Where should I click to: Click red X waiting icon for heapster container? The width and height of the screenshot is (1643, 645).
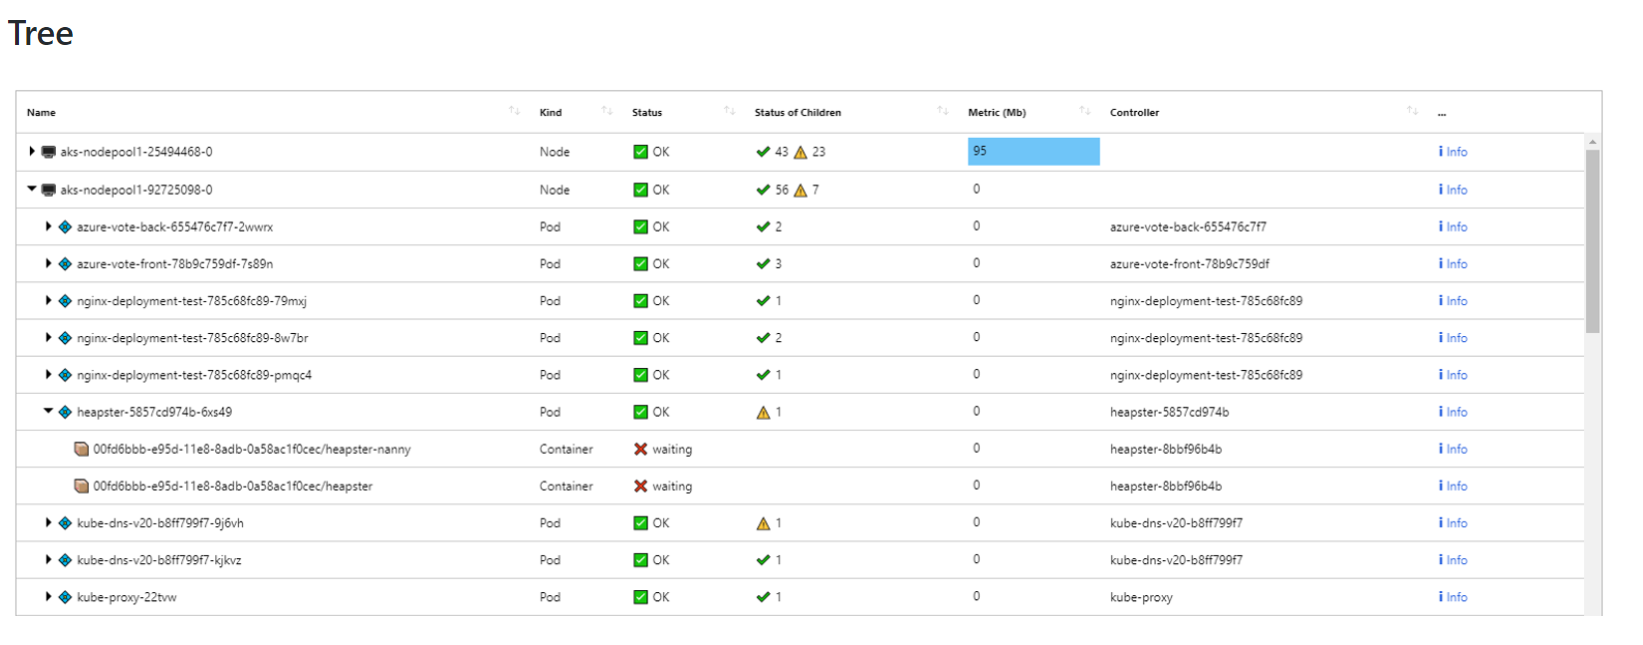[640, 486]
